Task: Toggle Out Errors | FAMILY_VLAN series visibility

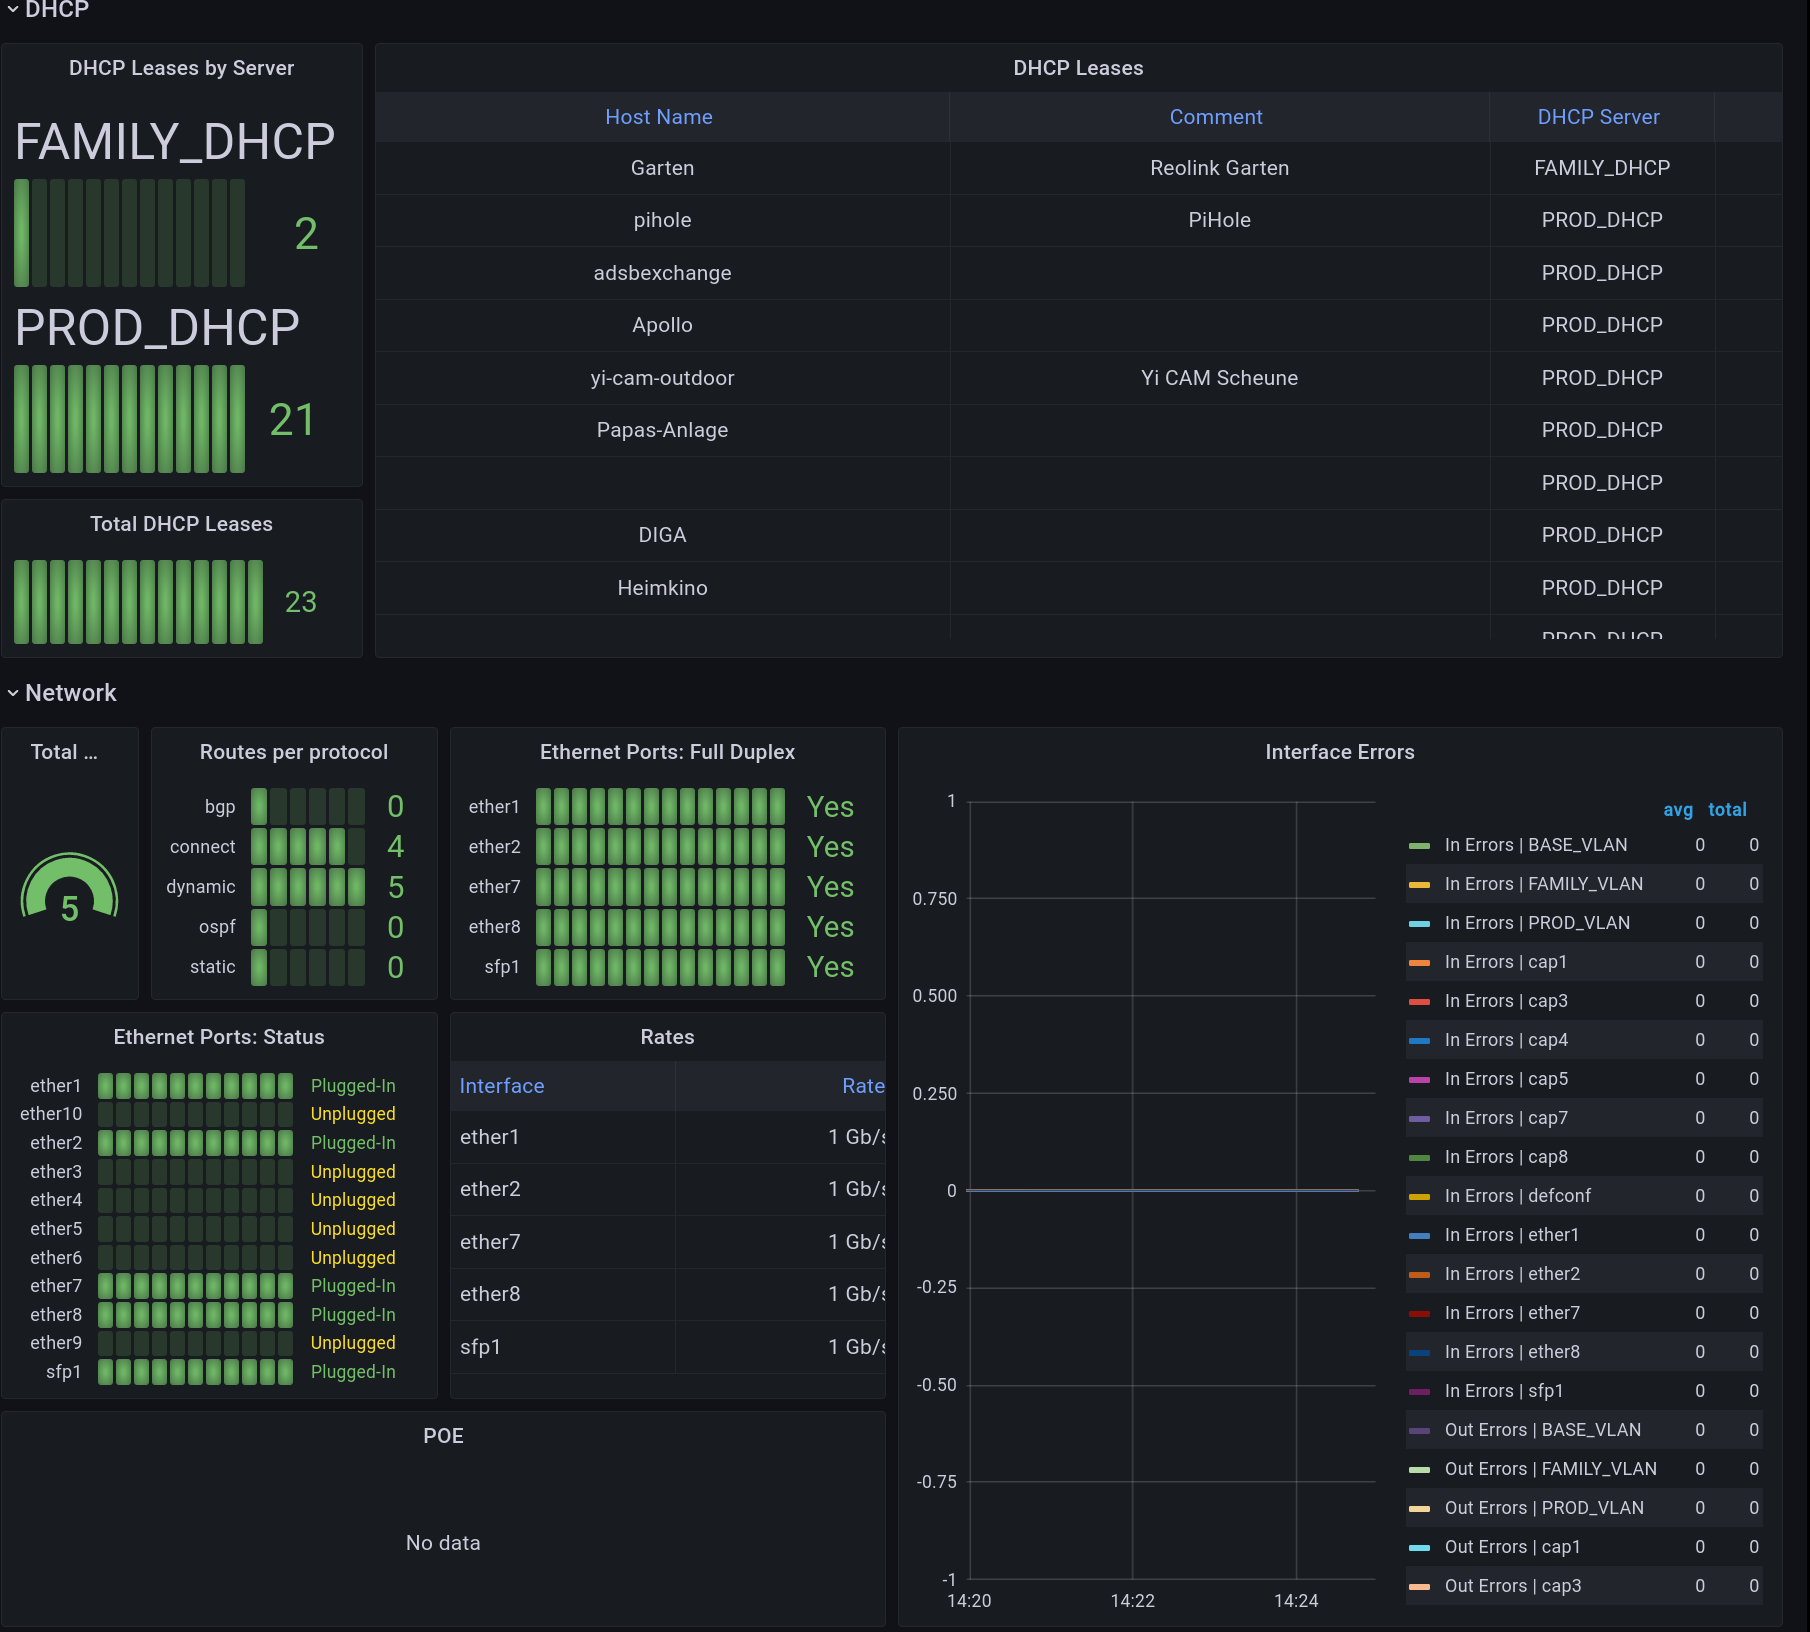Action: click(x=1550, y=1469)
